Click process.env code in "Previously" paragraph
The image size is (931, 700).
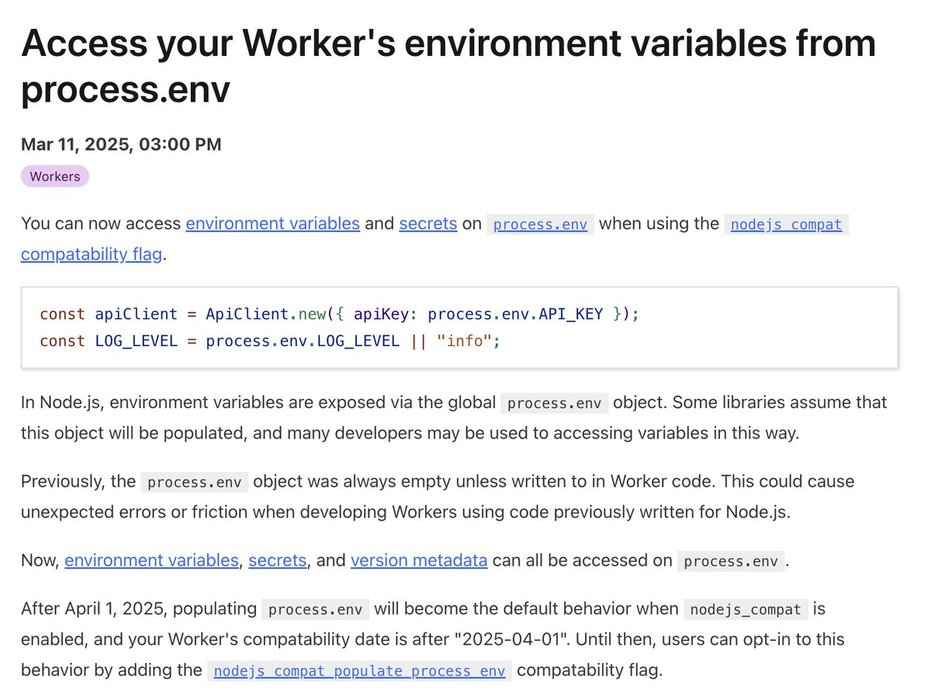[194, 482]
